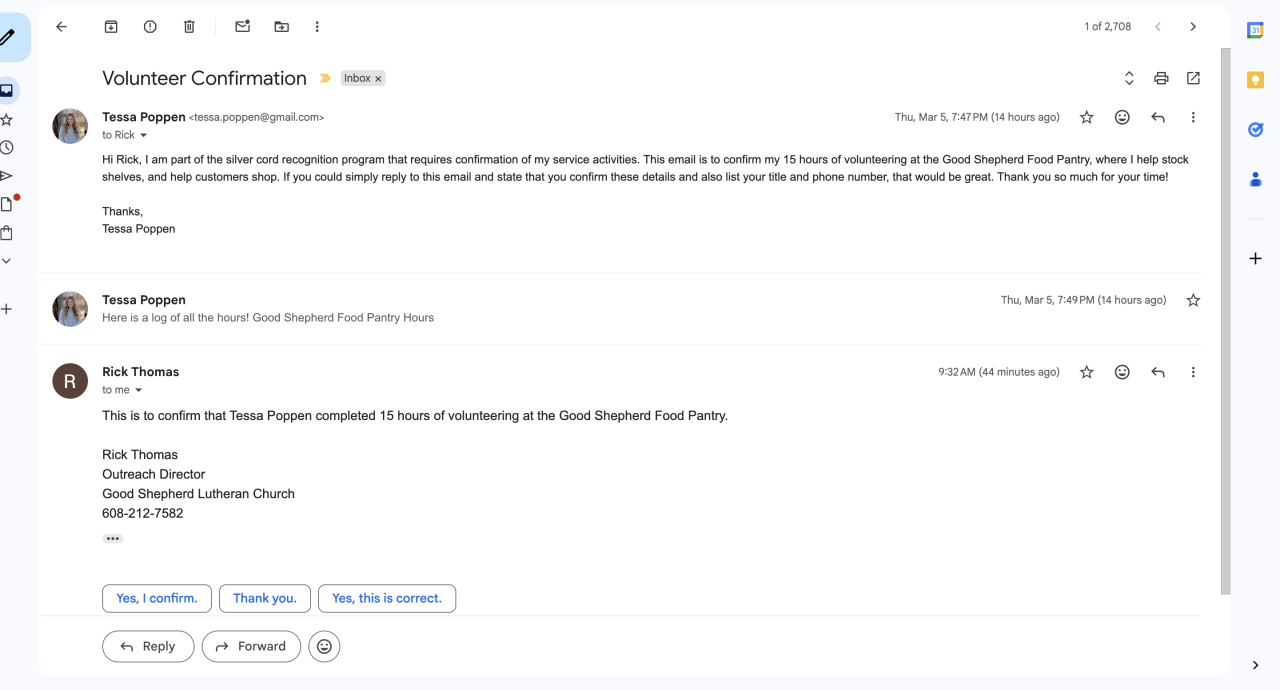Open conversation in a new window

(1193, 78)
